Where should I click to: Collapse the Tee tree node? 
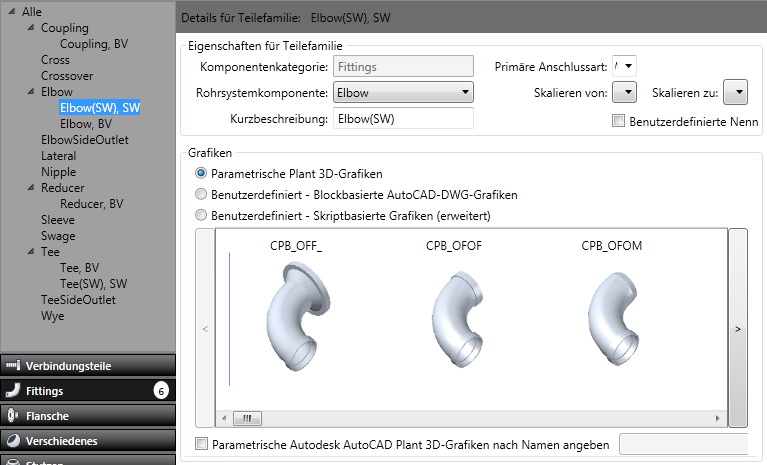(x=31, y=251)
